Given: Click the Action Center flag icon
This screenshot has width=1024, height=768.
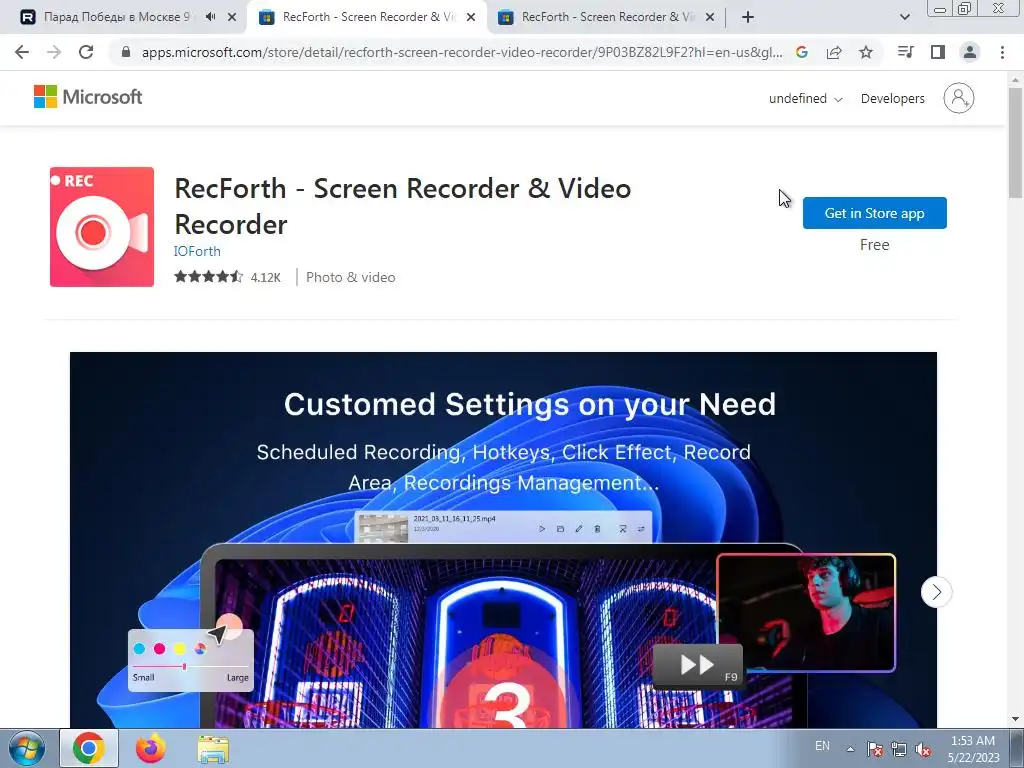Looking at the screenshot, I should (874, 749).
